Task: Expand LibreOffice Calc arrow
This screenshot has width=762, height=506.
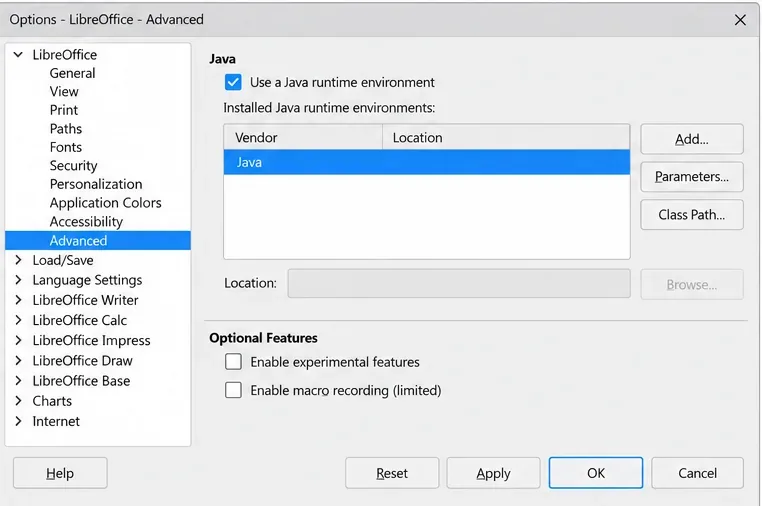Action: click(x=18, y=320)
